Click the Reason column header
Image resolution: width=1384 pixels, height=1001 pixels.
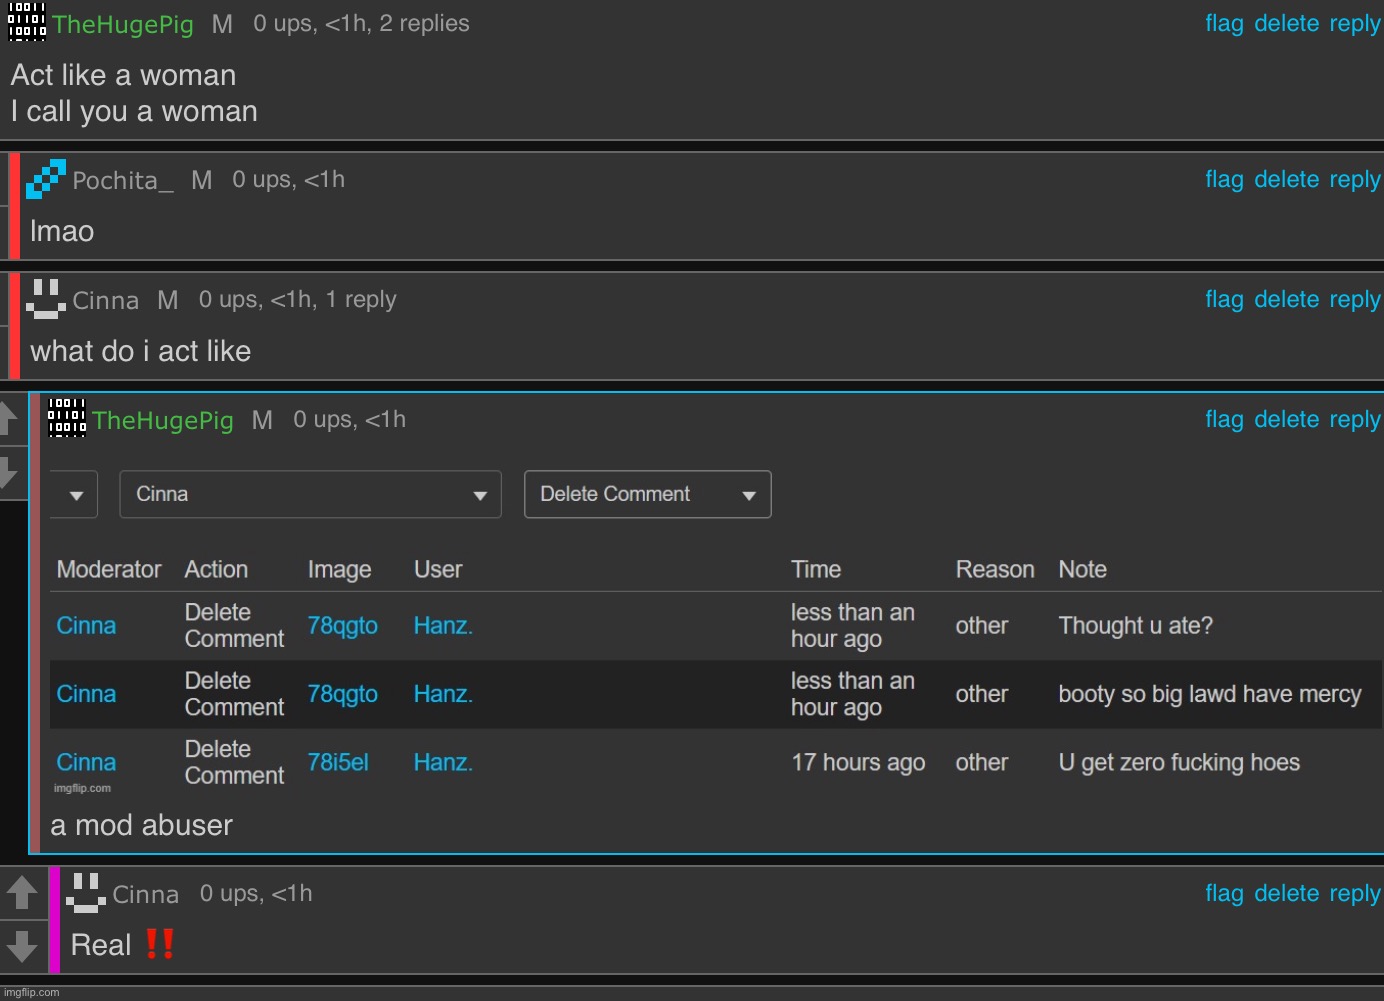pos(995,569)
